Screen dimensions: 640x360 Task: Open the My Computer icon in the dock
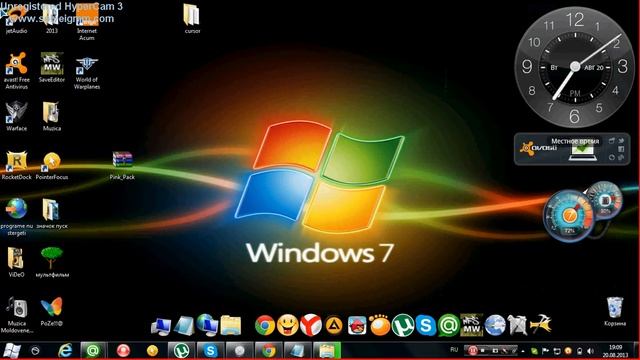[161, 326]
